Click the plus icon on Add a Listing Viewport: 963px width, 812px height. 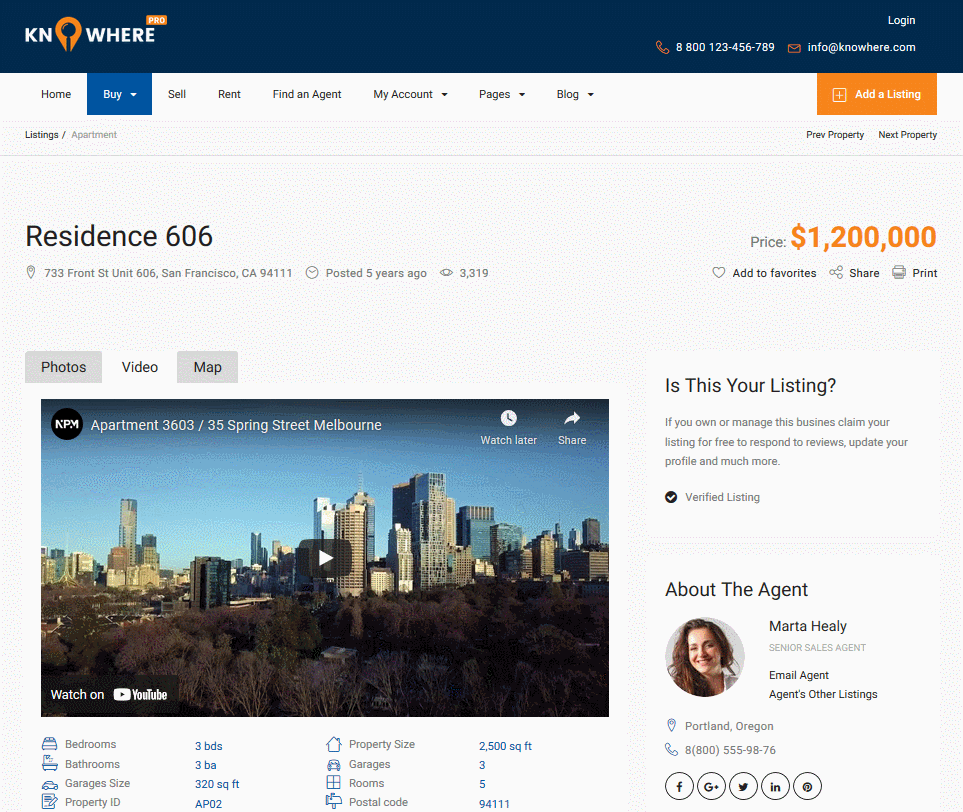839,95
